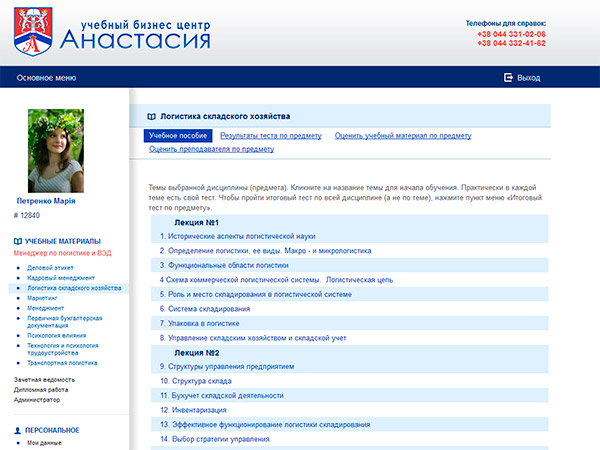Image resolution: width=600 pixels, height=450 pixels.
Task: Open Мои данные in the personal section
Action: pos(46,442)
